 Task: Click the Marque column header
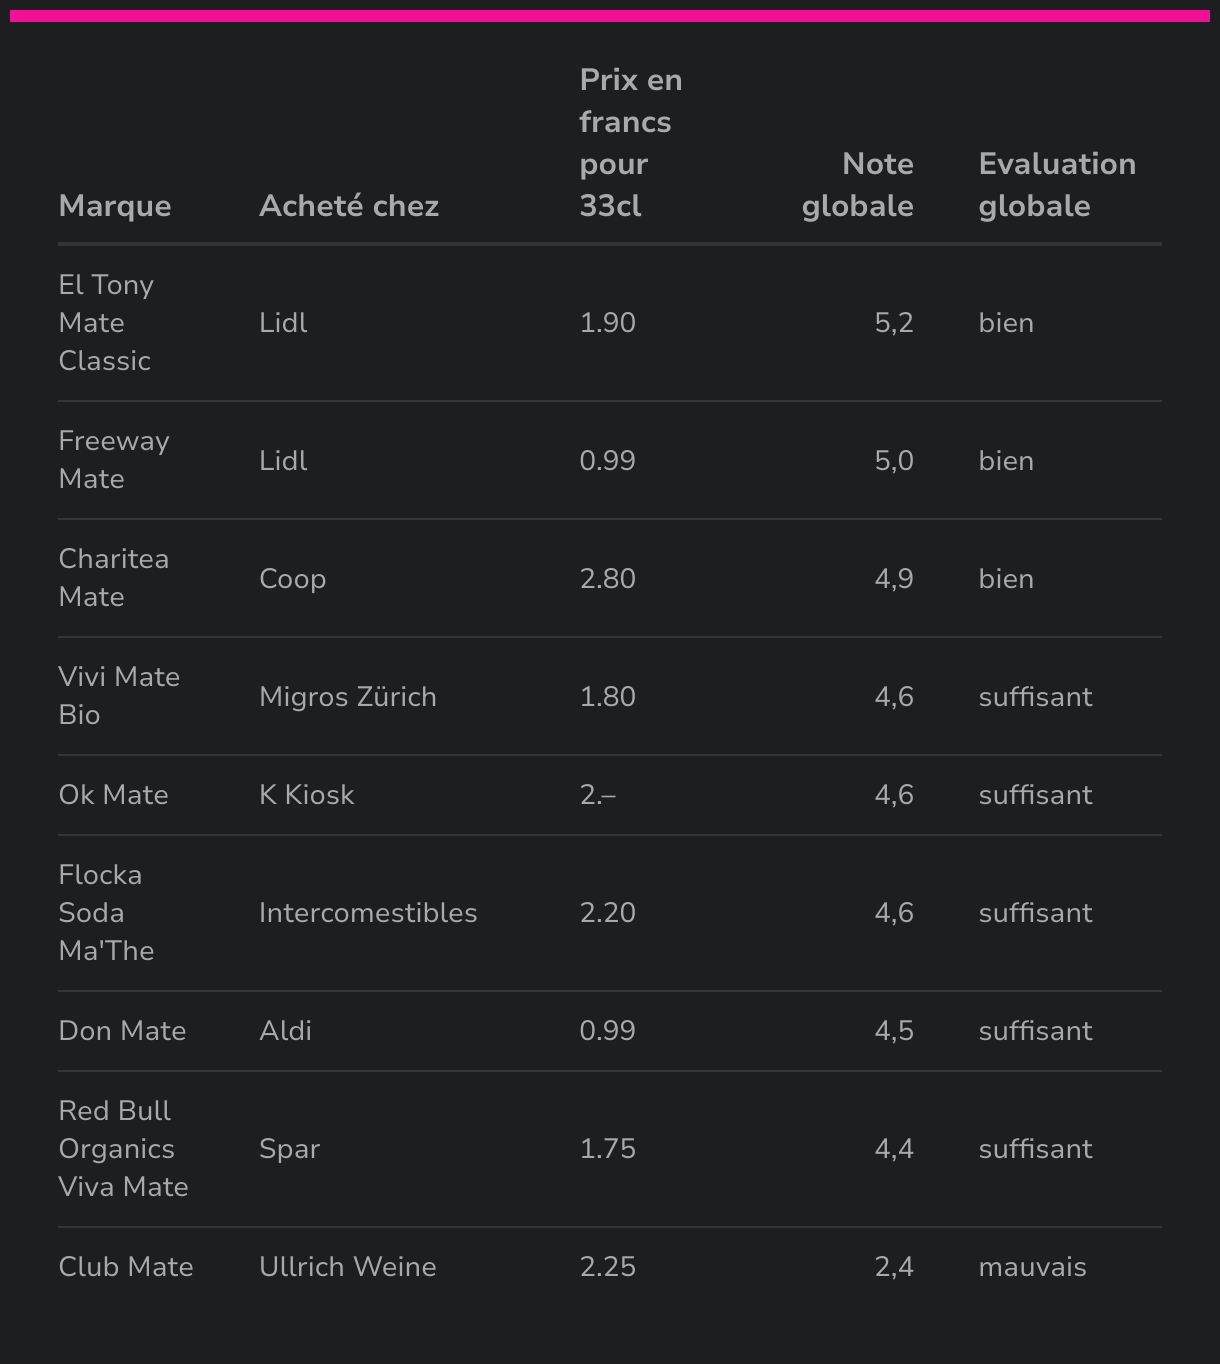(115, 206)
